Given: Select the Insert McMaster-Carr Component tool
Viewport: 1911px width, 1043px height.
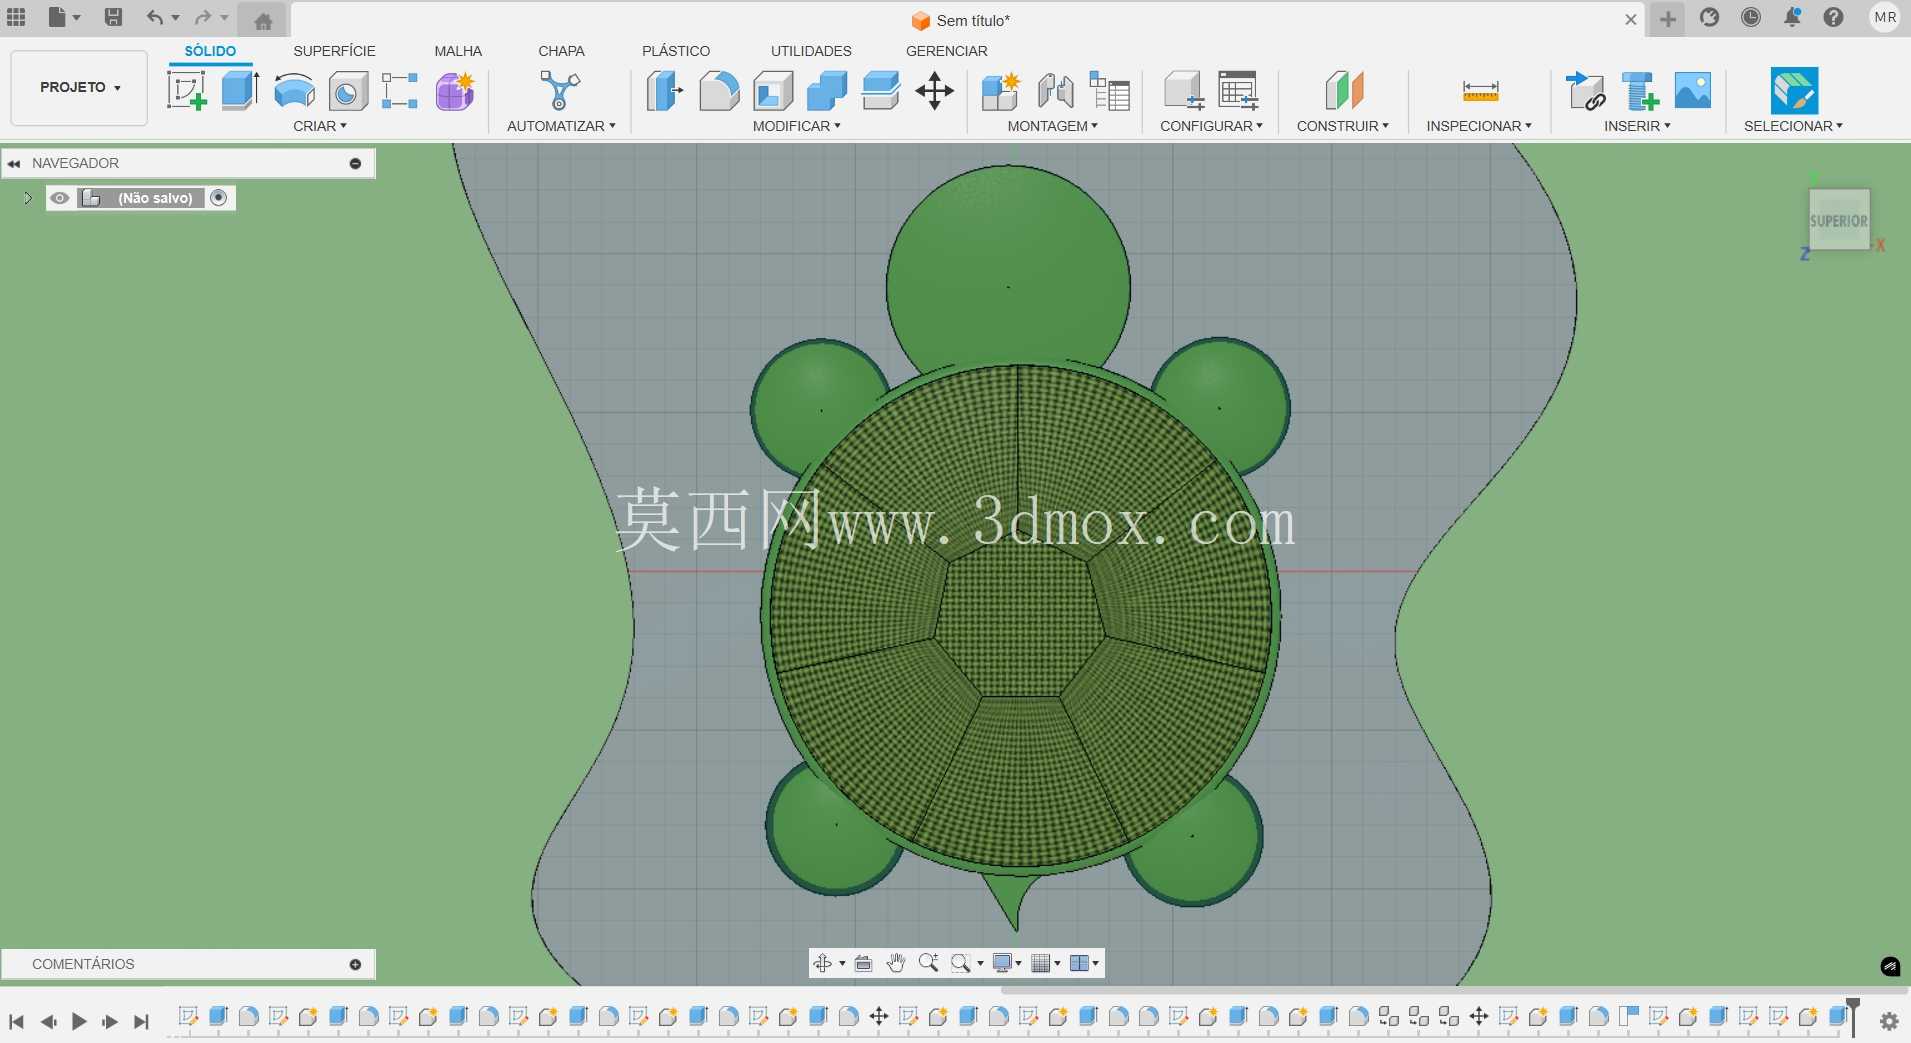Looking at the screenshot, I should pyautogui.click(x=1640, y=91).
